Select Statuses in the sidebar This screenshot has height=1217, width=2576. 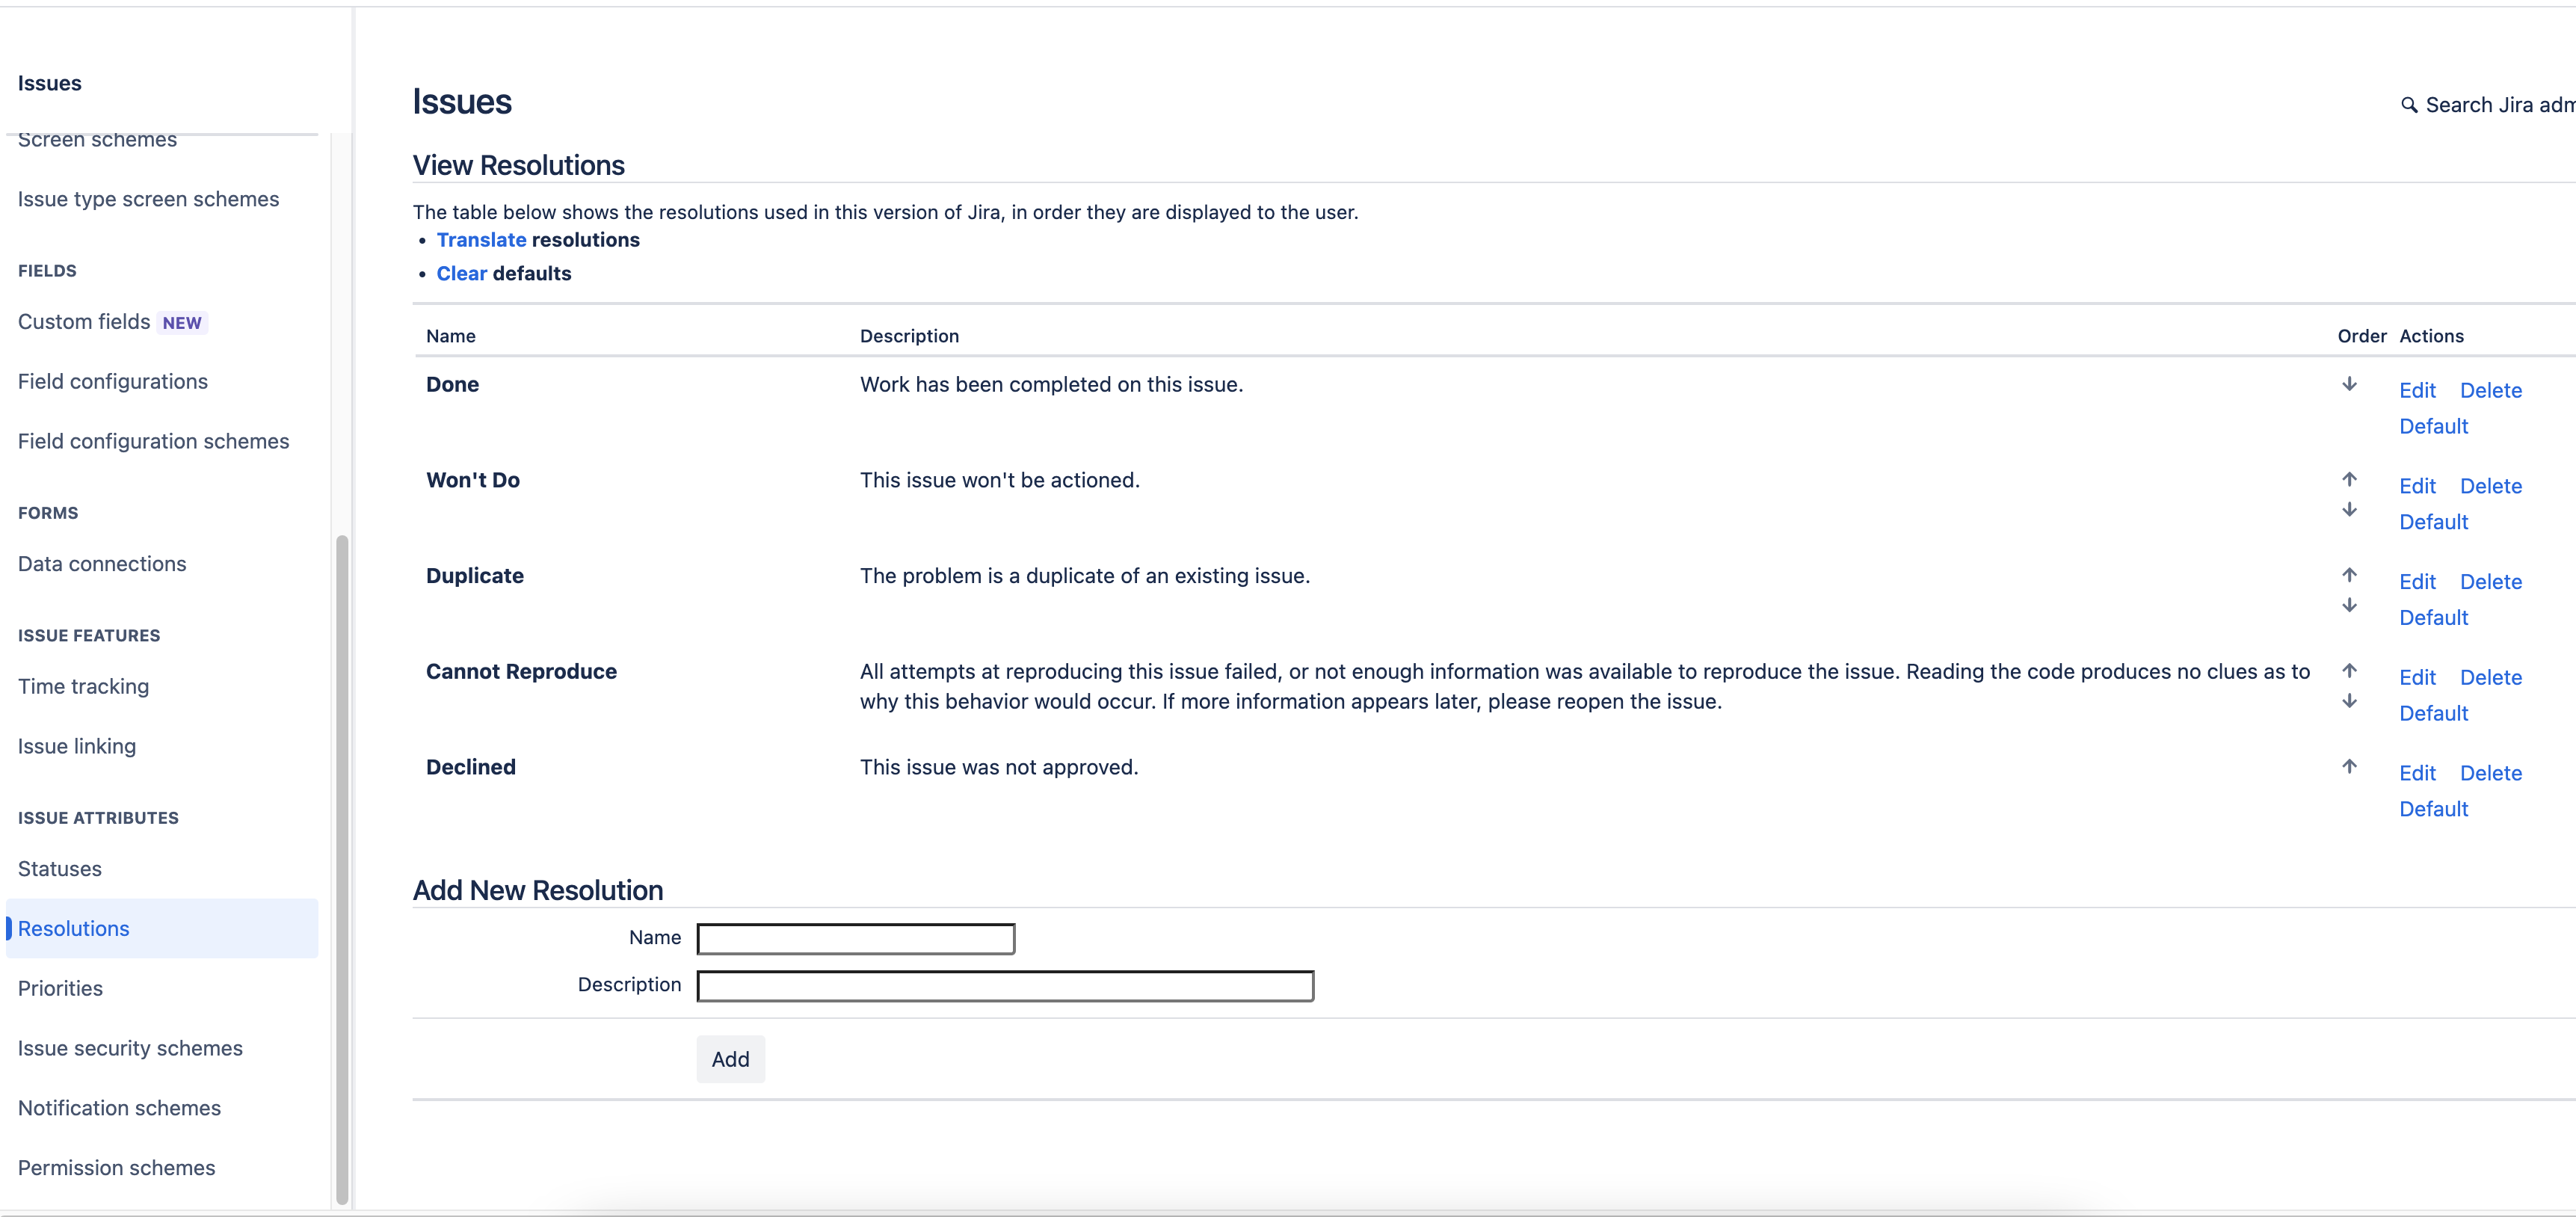(59, 869)
